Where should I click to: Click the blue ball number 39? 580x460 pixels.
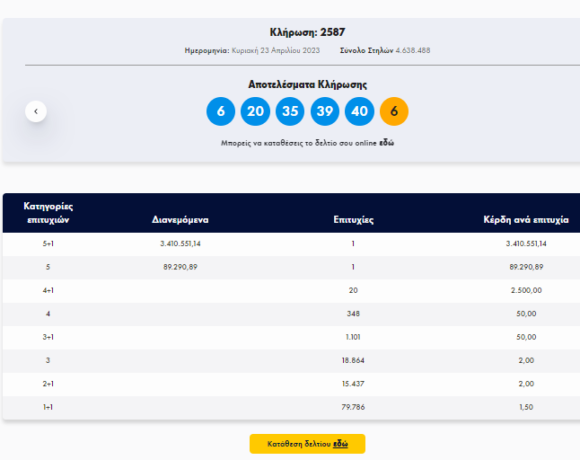(x=325, y=111)
